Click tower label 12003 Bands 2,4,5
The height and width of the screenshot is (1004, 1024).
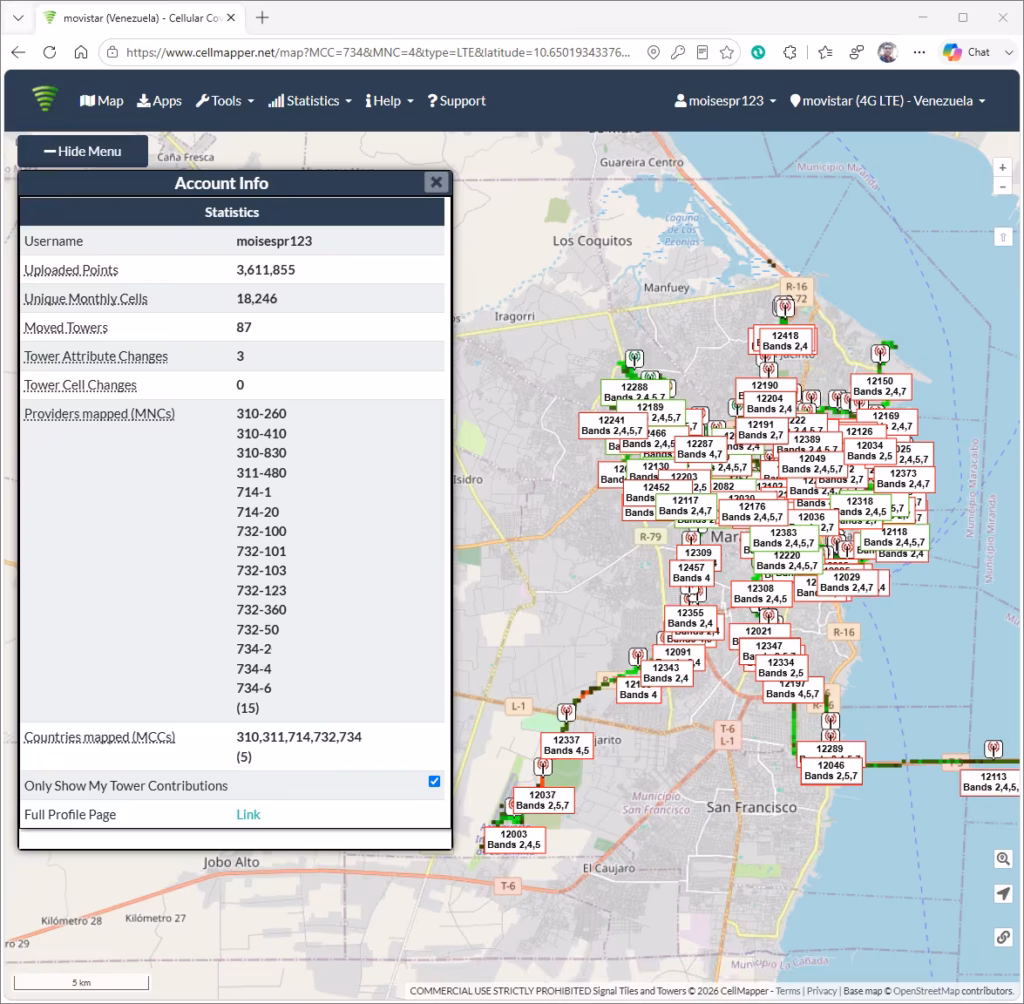514,839
